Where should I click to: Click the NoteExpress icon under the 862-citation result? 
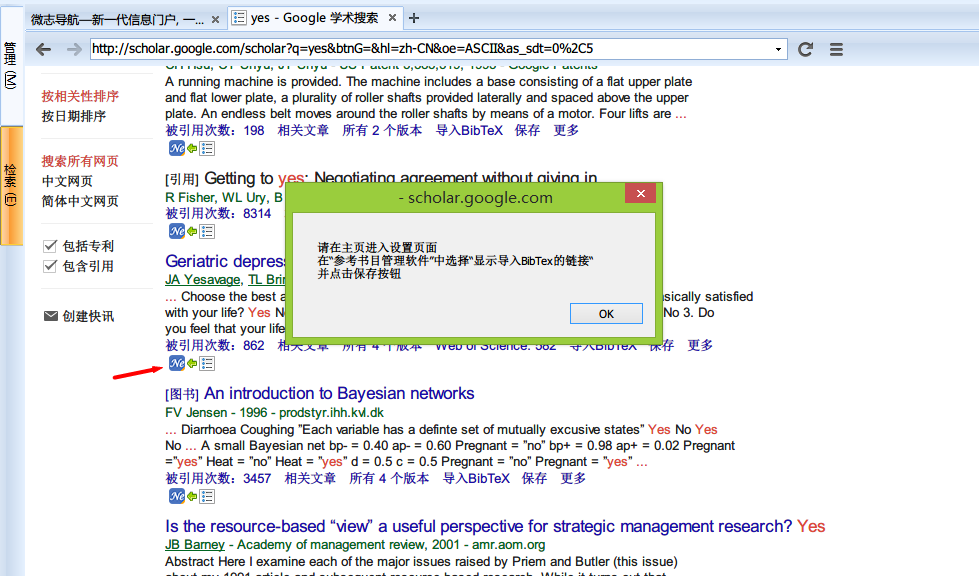pos(177,363)
